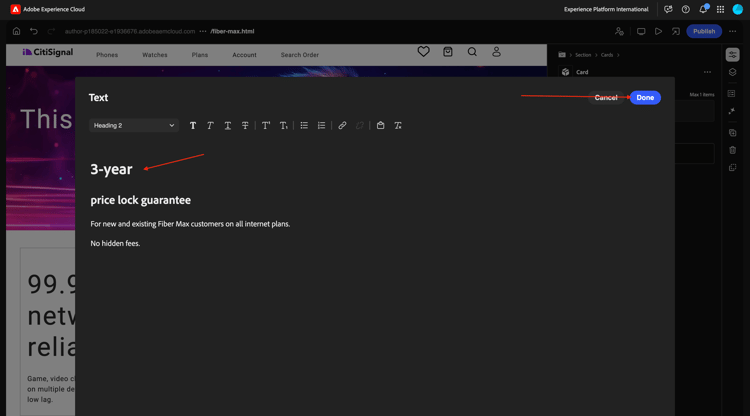Screen dimensions: 750x416
Task: Click the wishlist heart icon
Action: [x=423, y=52]
